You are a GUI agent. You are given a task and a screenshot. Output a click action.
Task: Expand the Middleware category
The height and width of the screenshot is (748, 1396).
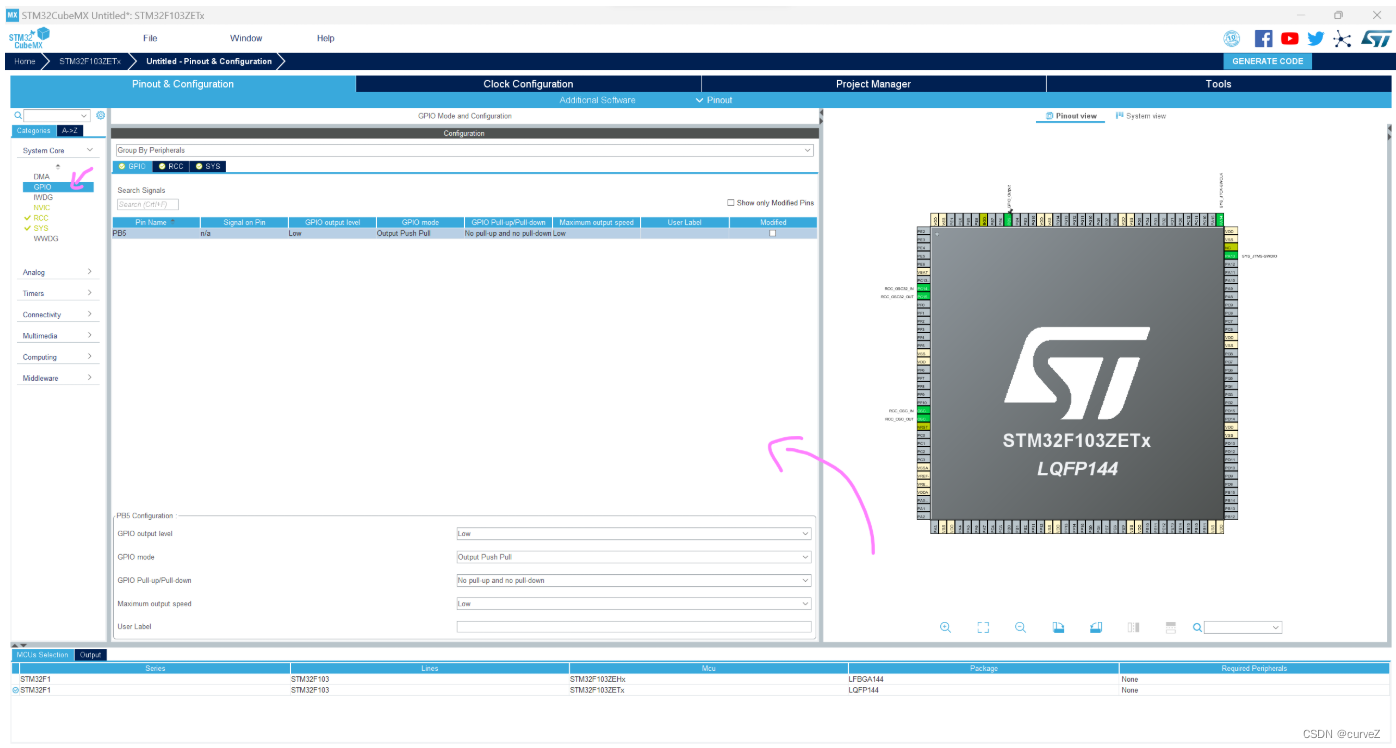pos(89,378)
